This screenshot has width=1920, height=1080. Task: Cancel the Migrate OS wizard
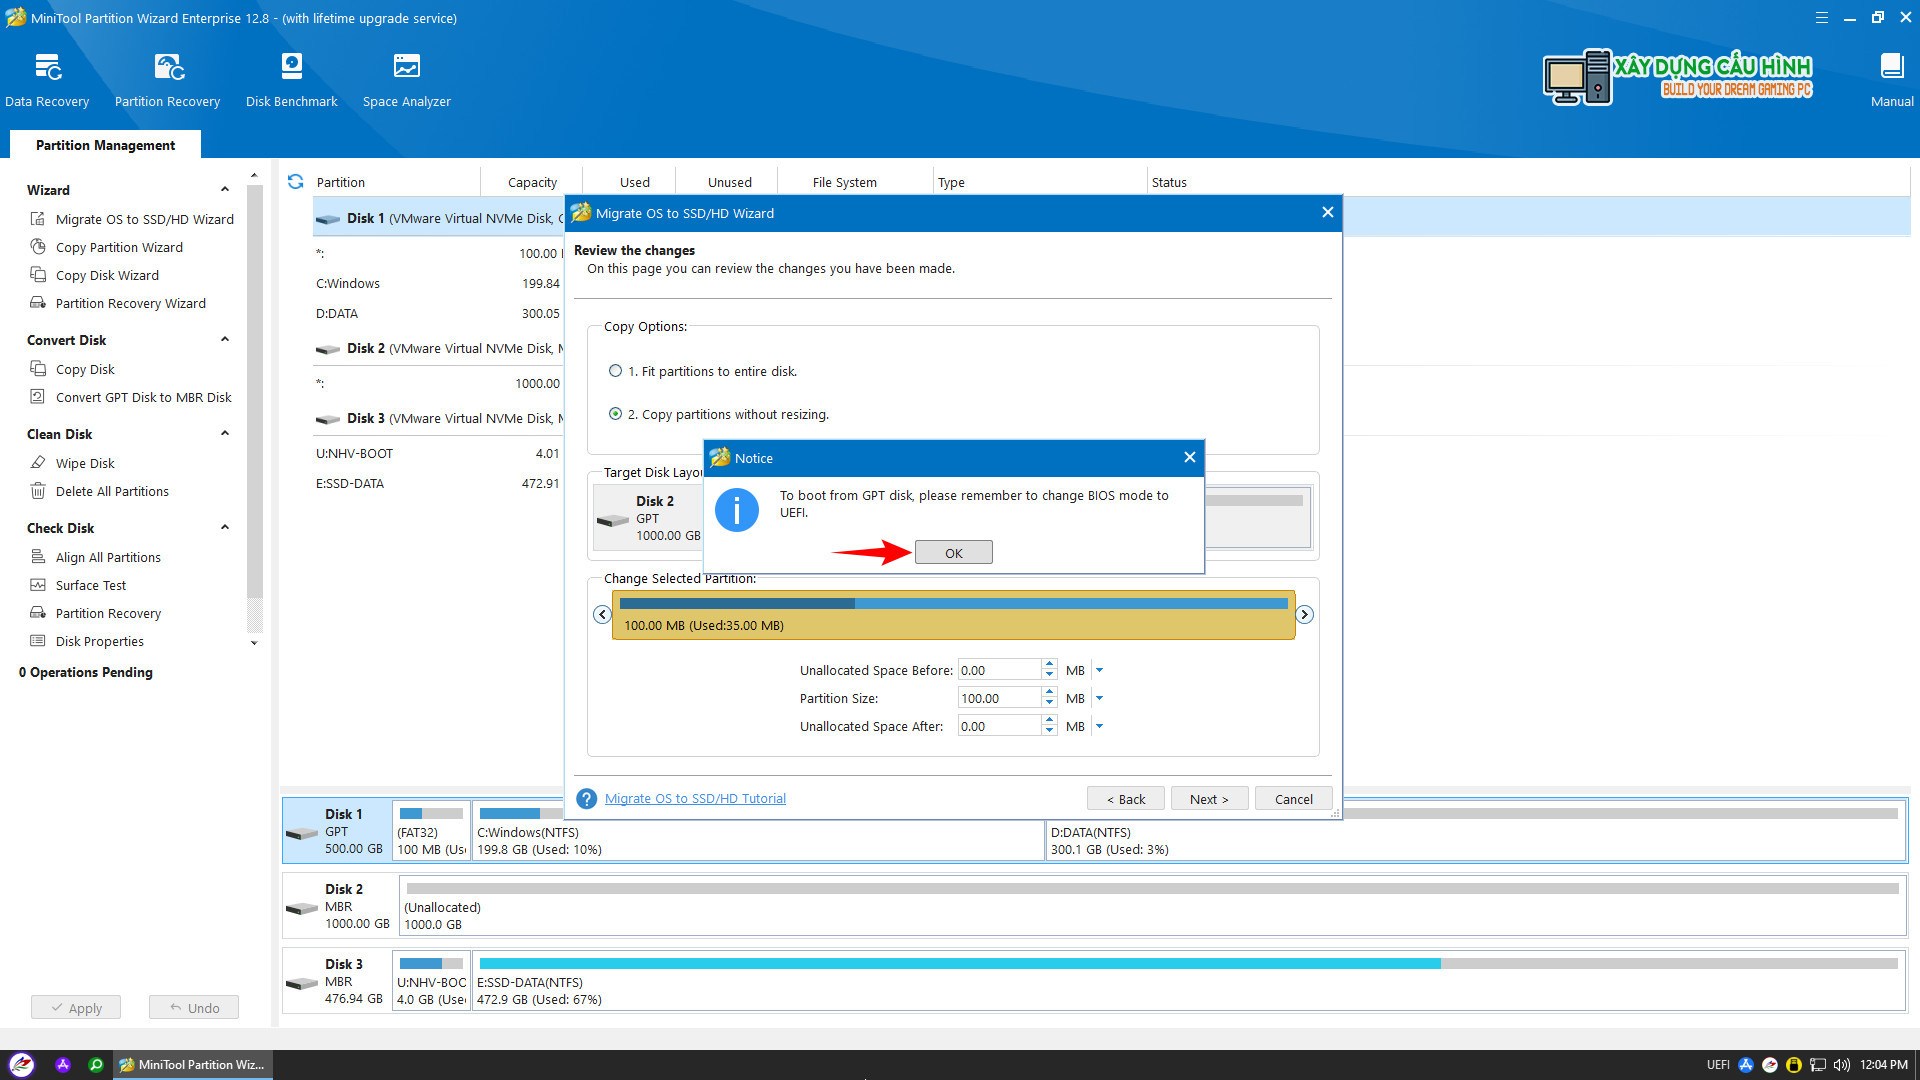point(1294,799)
